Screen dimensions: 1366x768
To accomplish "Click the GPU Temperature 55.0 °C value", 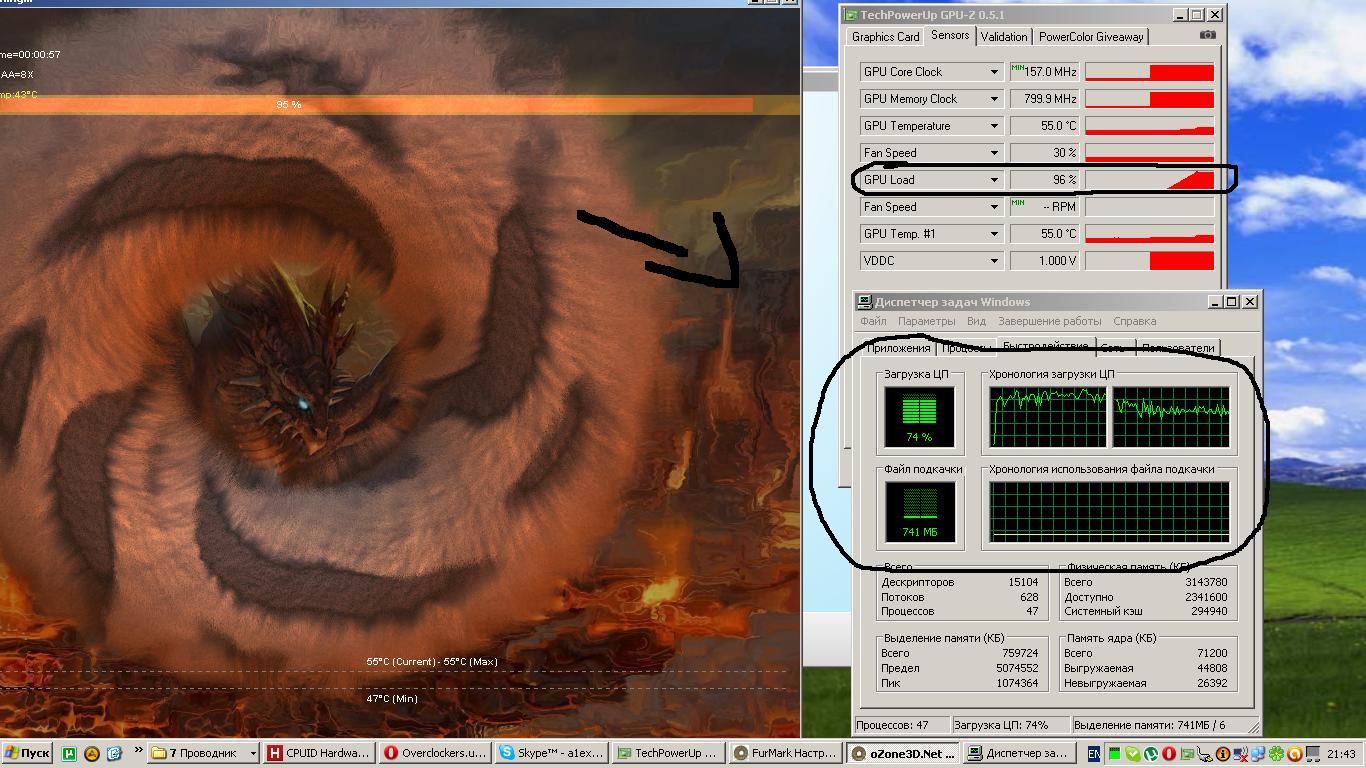I will 1044,126.
